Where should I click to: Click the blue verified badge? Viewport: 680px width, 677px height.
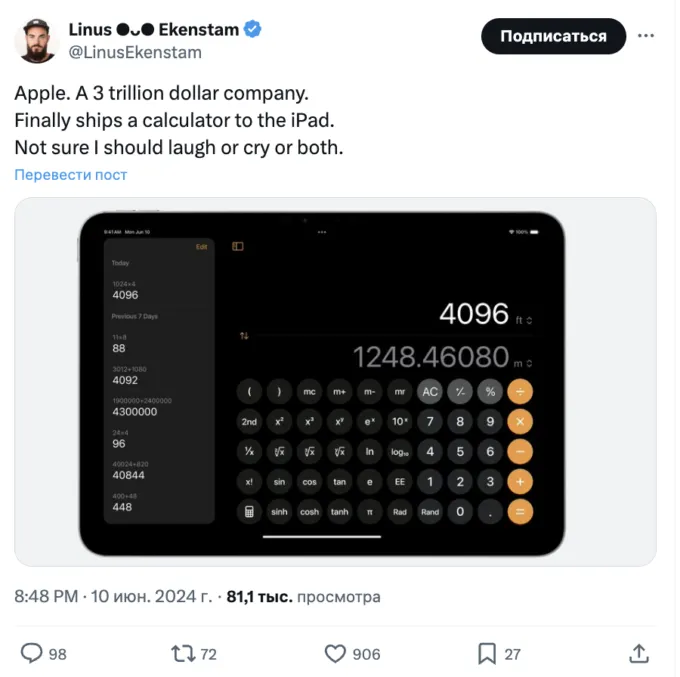254,29
